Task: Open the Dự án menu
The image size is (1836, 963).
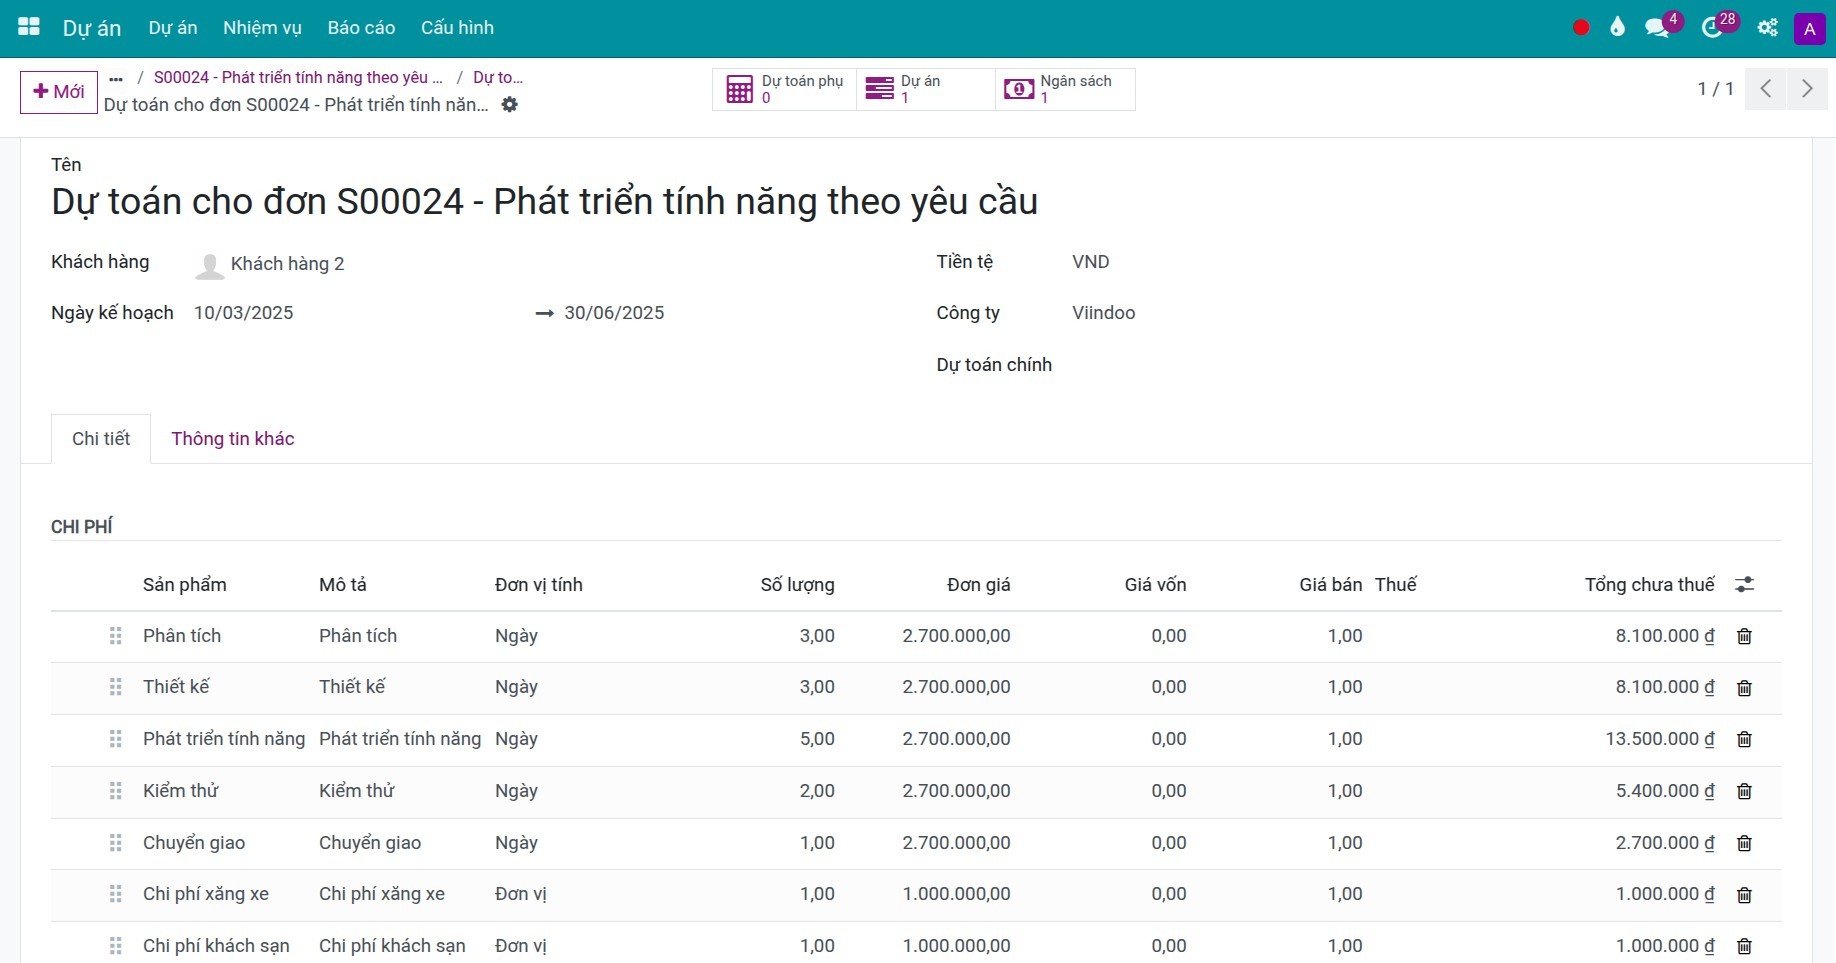Action: pyautogui.click(x=173, y=28)
